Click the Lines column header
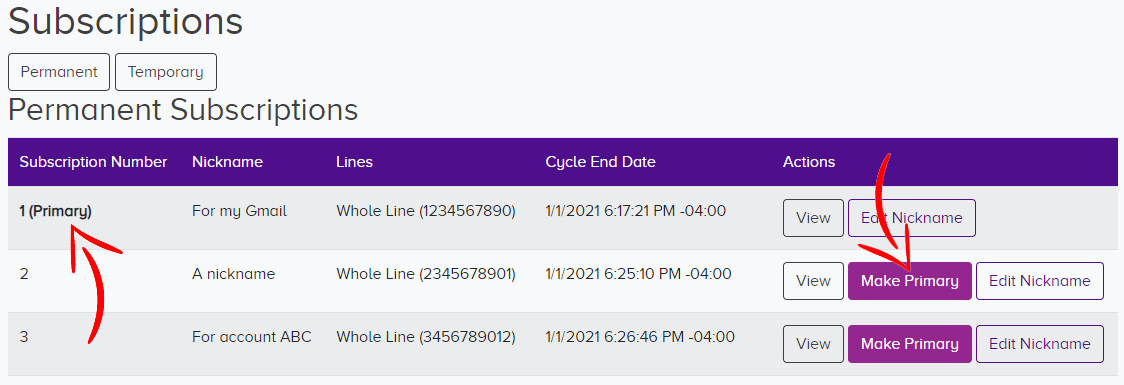 click(x=354, y=162)
